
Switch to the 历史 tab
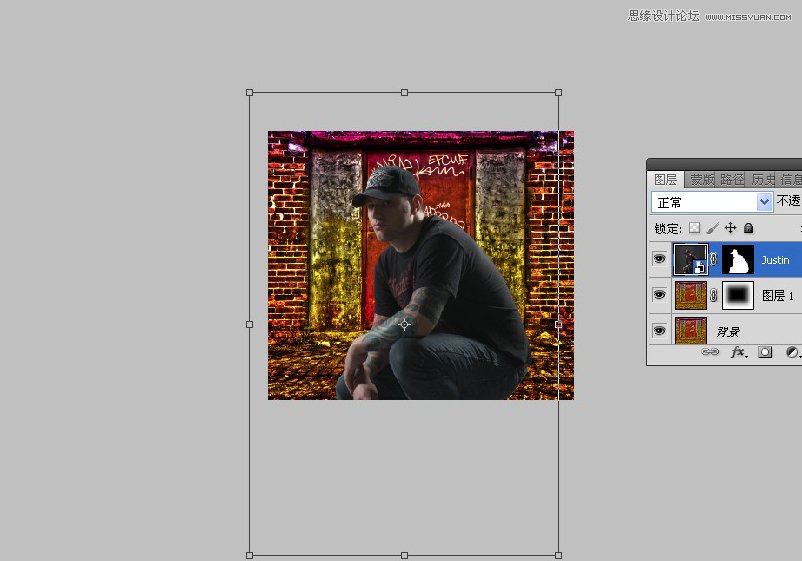(763, 179)
